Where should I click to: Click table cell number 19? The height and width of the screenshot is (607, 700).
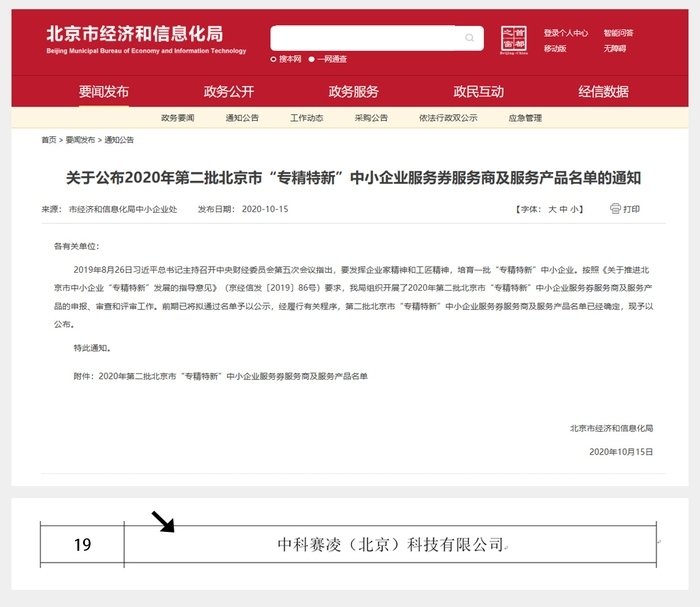tap(82, 545)
